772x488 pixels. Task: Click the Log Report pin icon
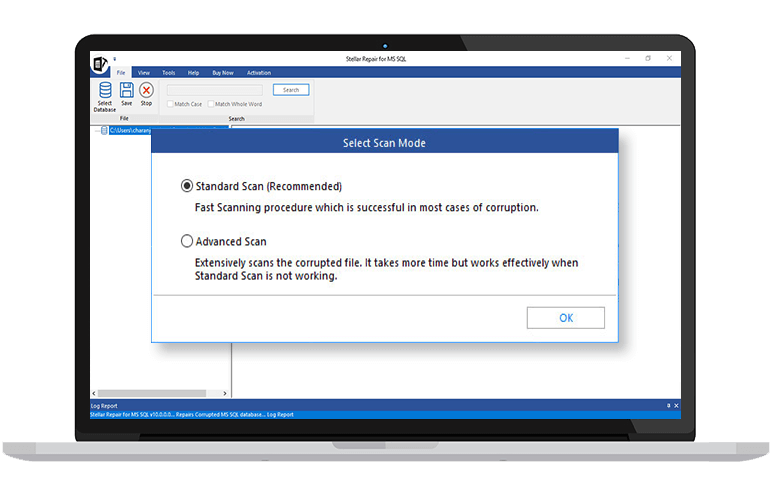point(668,406)
